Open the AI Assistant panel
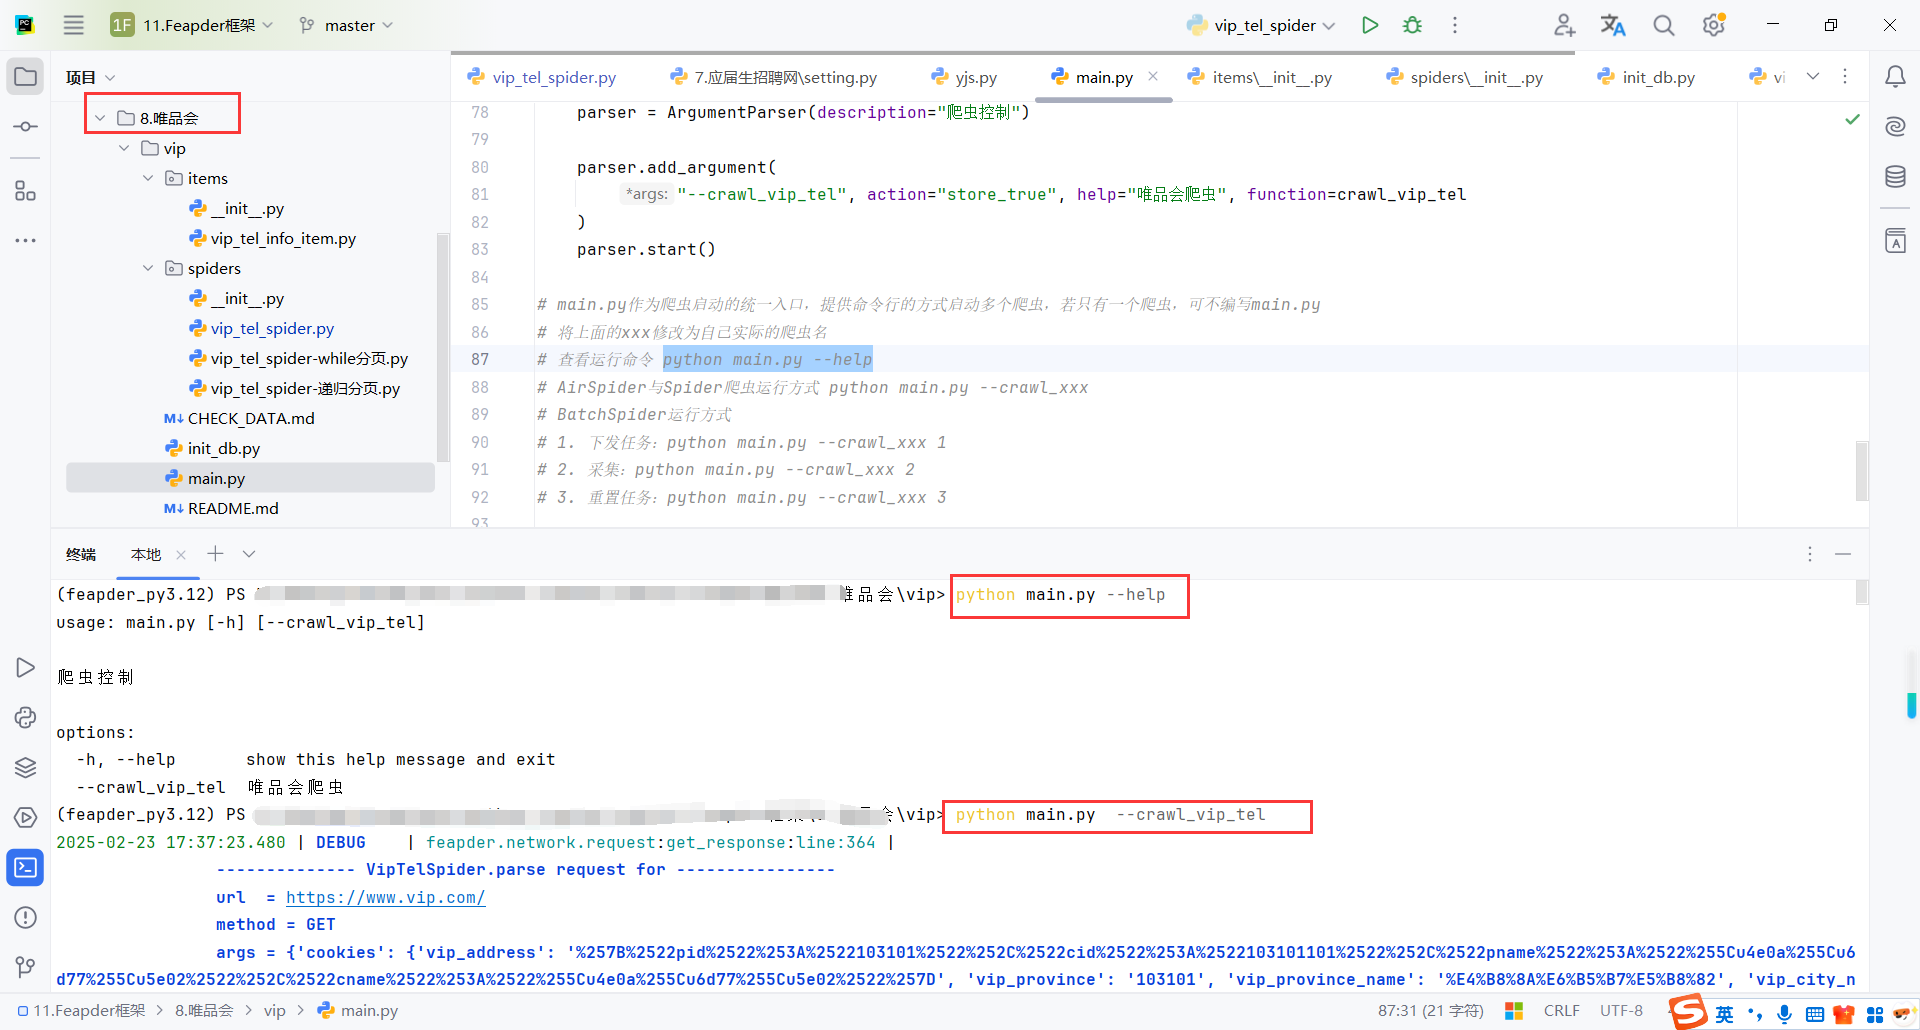 coord(1896,126)
